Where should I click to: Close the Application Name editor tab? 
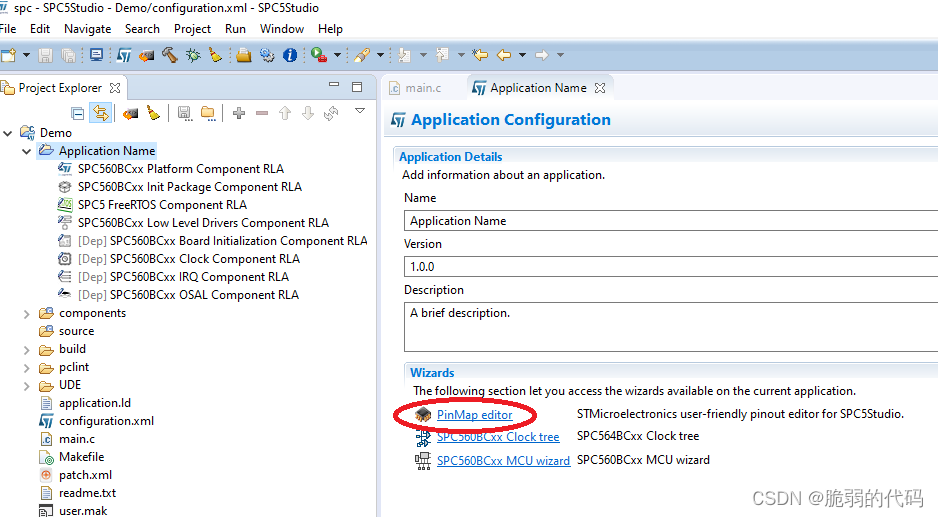pos(600,88)
